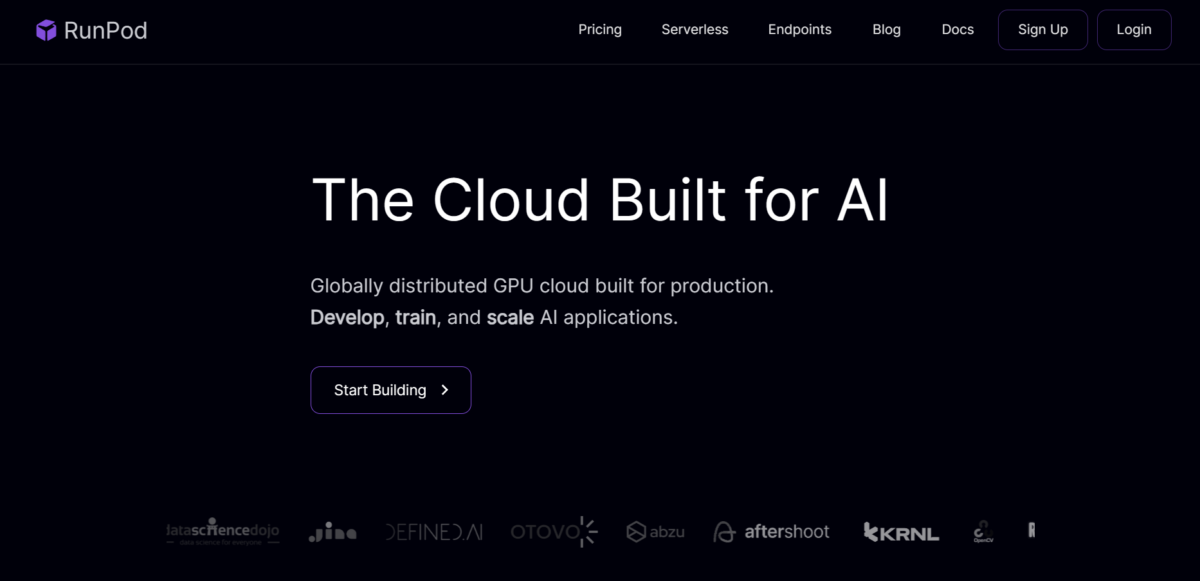Click the Jina logo
The image size is (1200, 581).
[x=332, y=533]
